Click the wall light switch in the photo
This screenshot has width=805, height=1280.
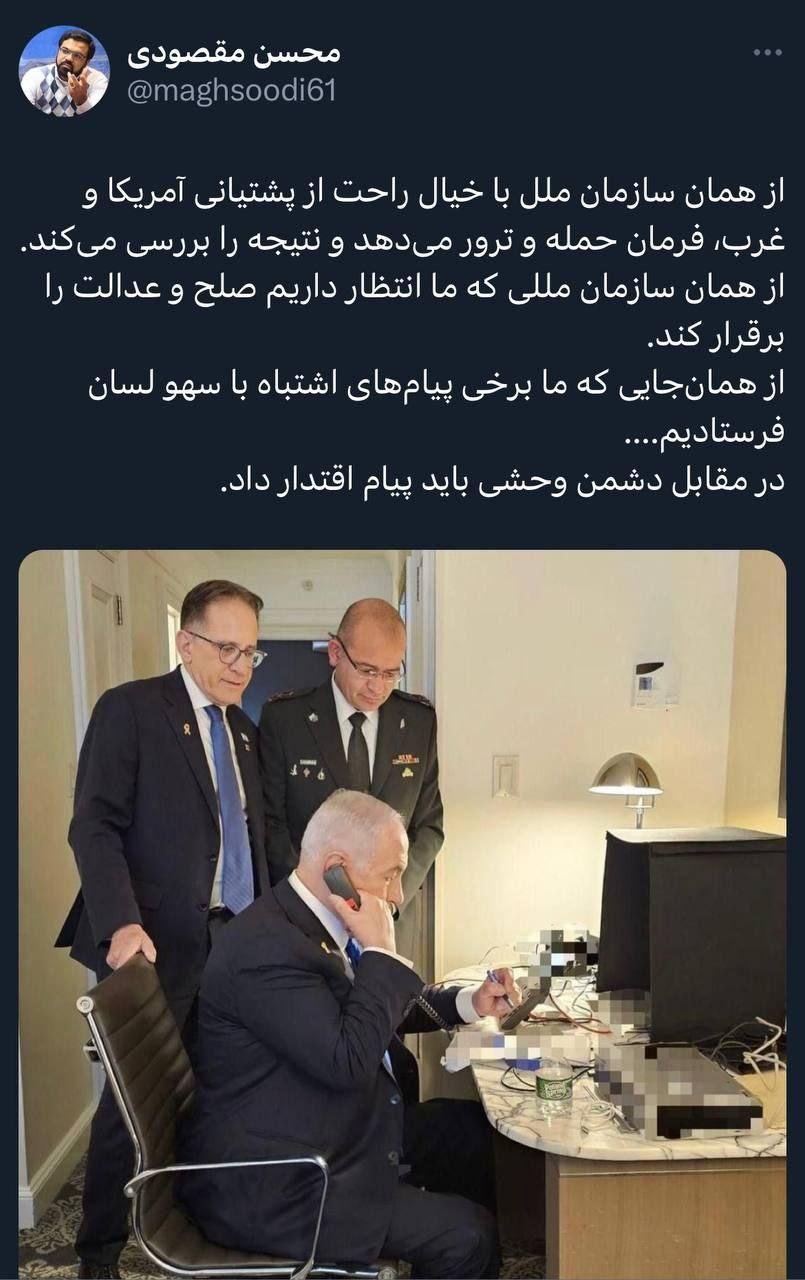[505, 775]
